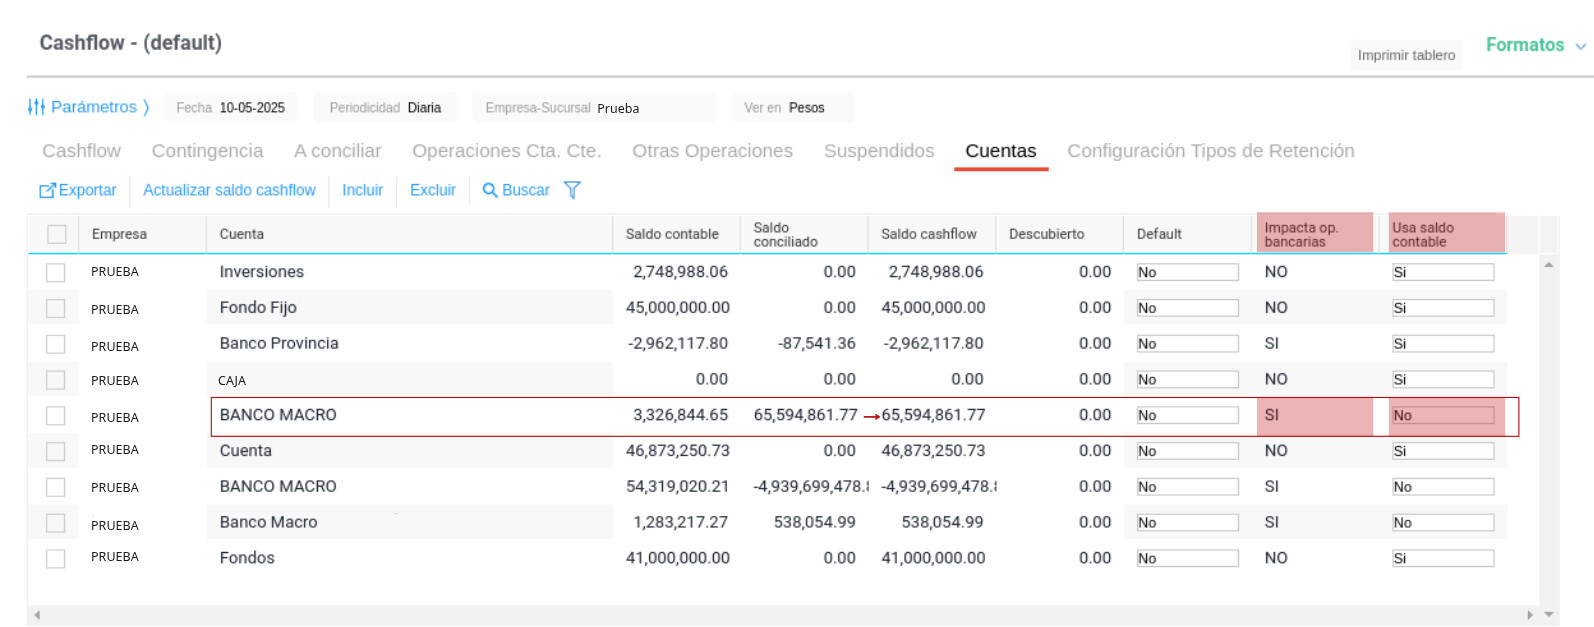Go to the Otras Operaciones tab
Image resolution: width=1594 pixels, height=627 pixels.
pos(712,151)
